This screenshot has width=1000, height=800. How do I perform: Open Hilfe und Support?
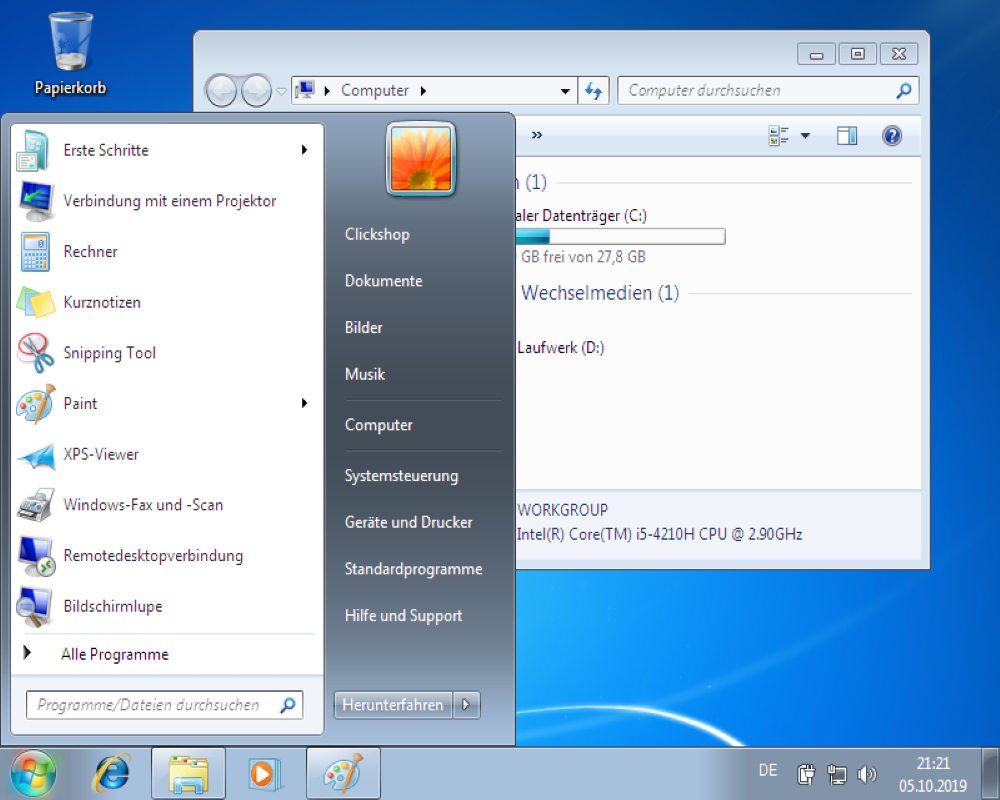[404, 616]
